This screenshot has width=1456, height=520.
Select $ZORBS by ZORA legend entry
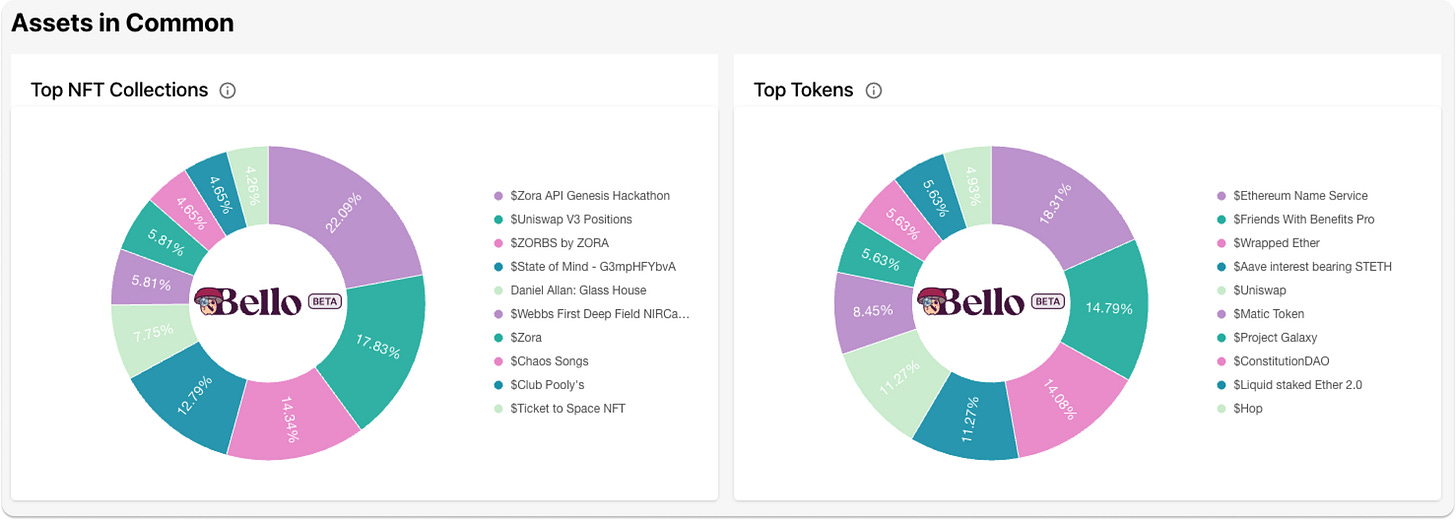click(x=551, y=243)
